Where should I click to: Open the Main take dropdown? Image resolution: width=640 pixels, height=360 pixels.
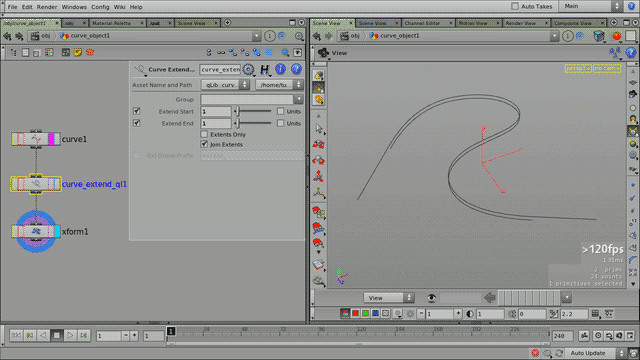point(591,6)
